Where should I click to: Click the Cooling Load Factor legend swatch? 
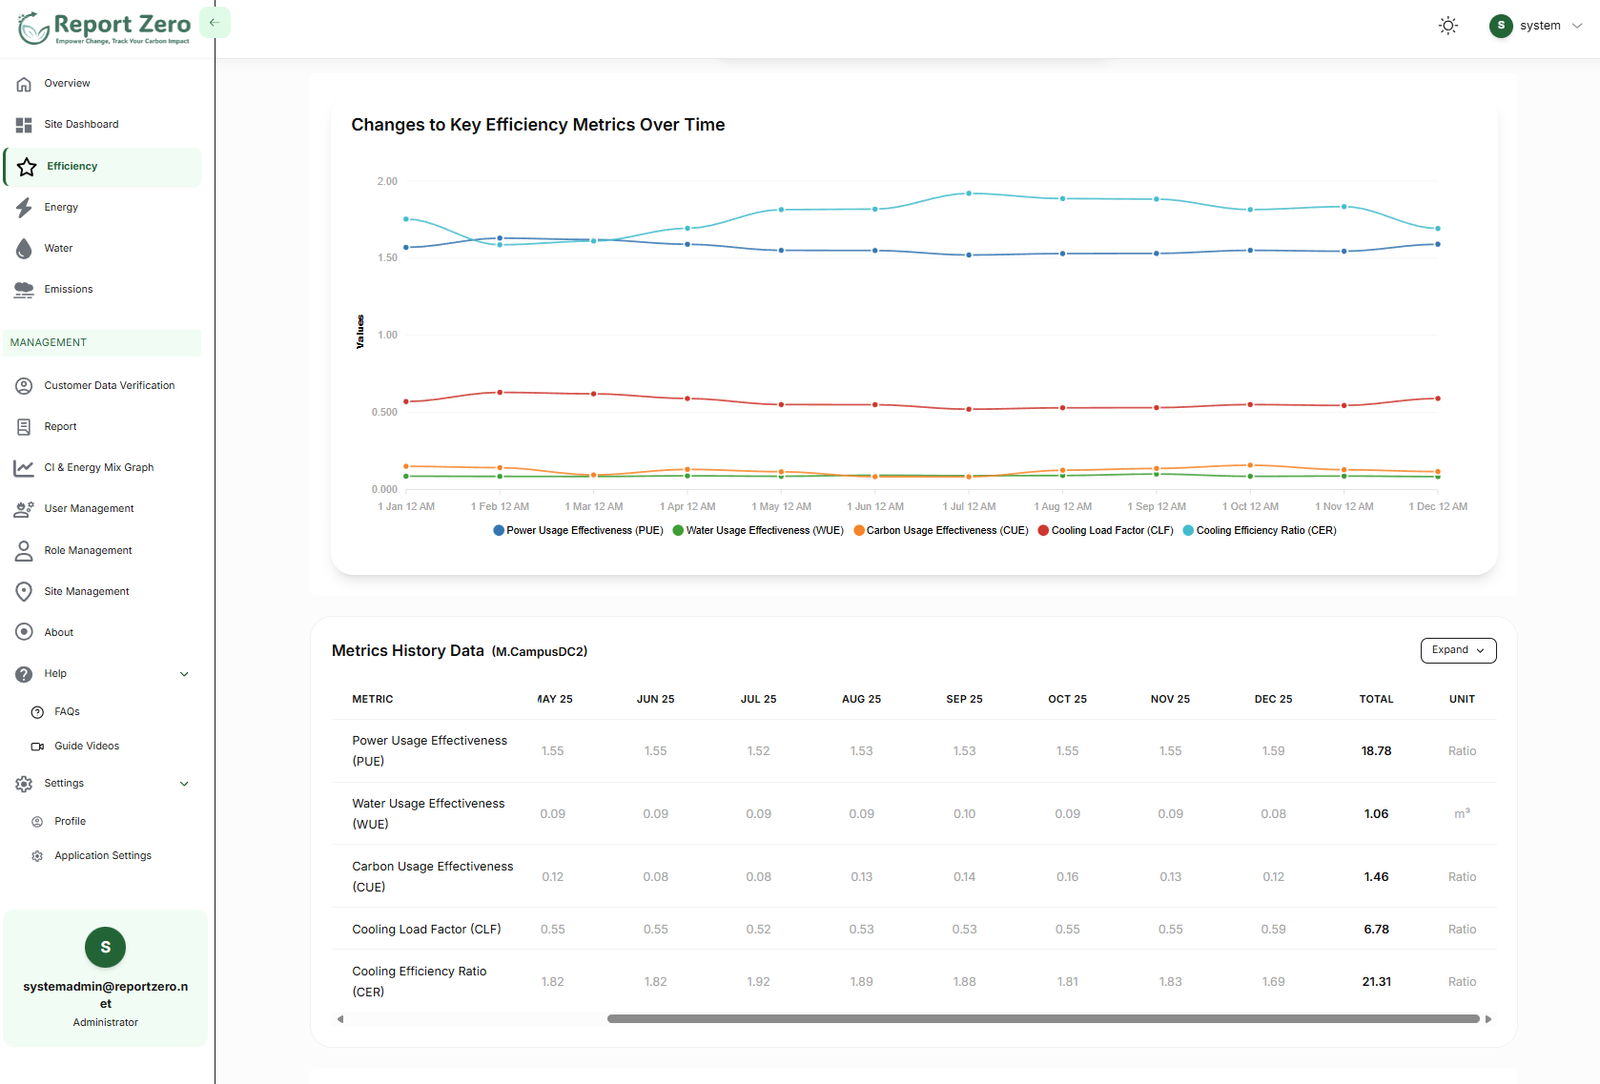tap(1043, 531)
